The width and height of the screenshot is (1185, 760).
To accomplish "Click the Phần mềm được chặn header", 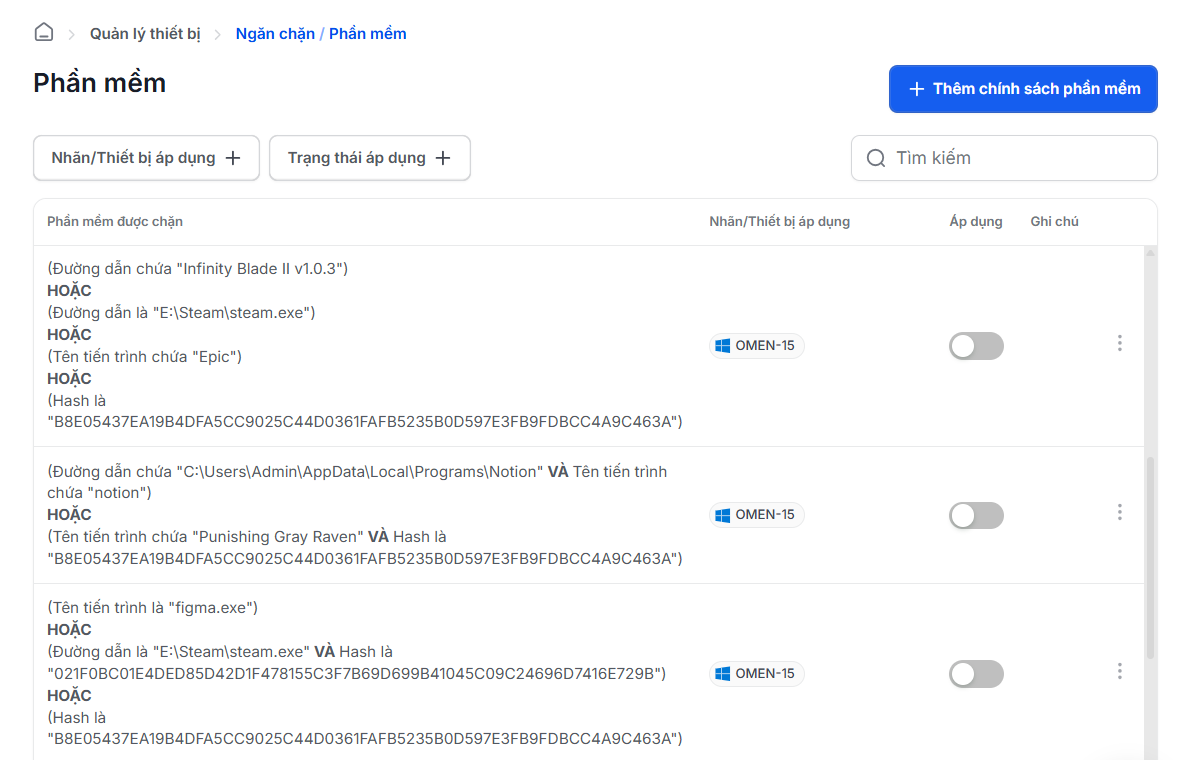I will tap(115, 221).
